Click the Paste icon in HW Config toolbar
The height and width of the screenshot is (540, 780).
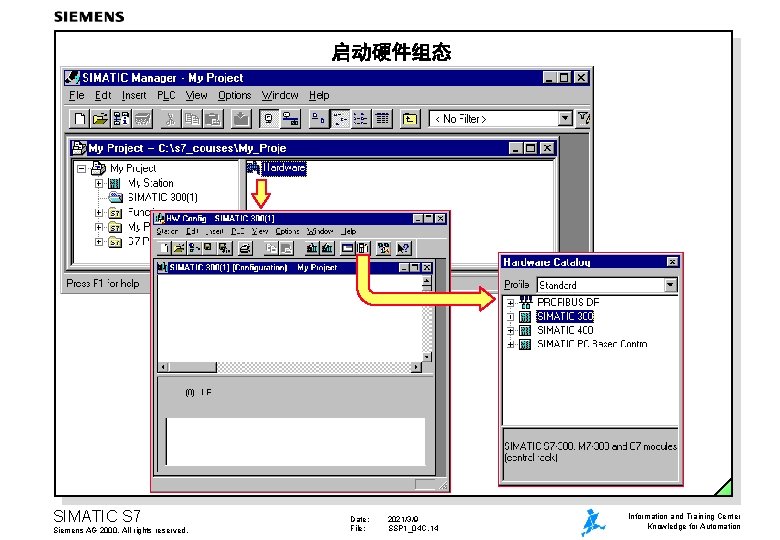tap(286, 248)
